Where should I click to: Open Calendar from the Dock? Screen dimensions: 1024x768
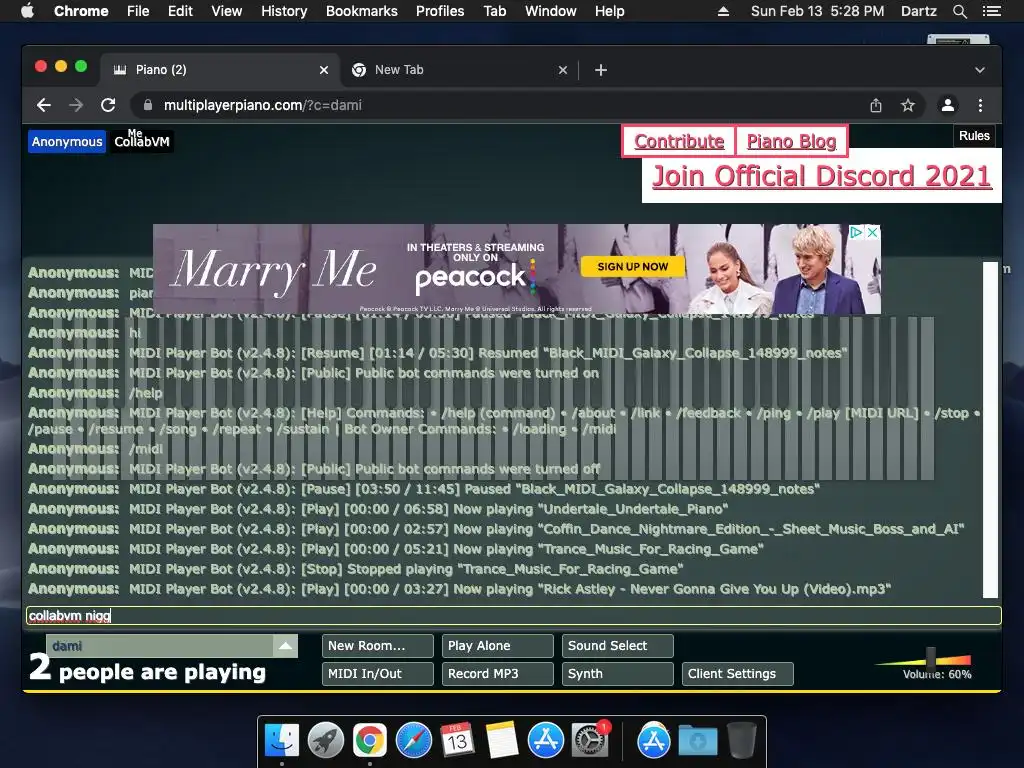point(457,741)
